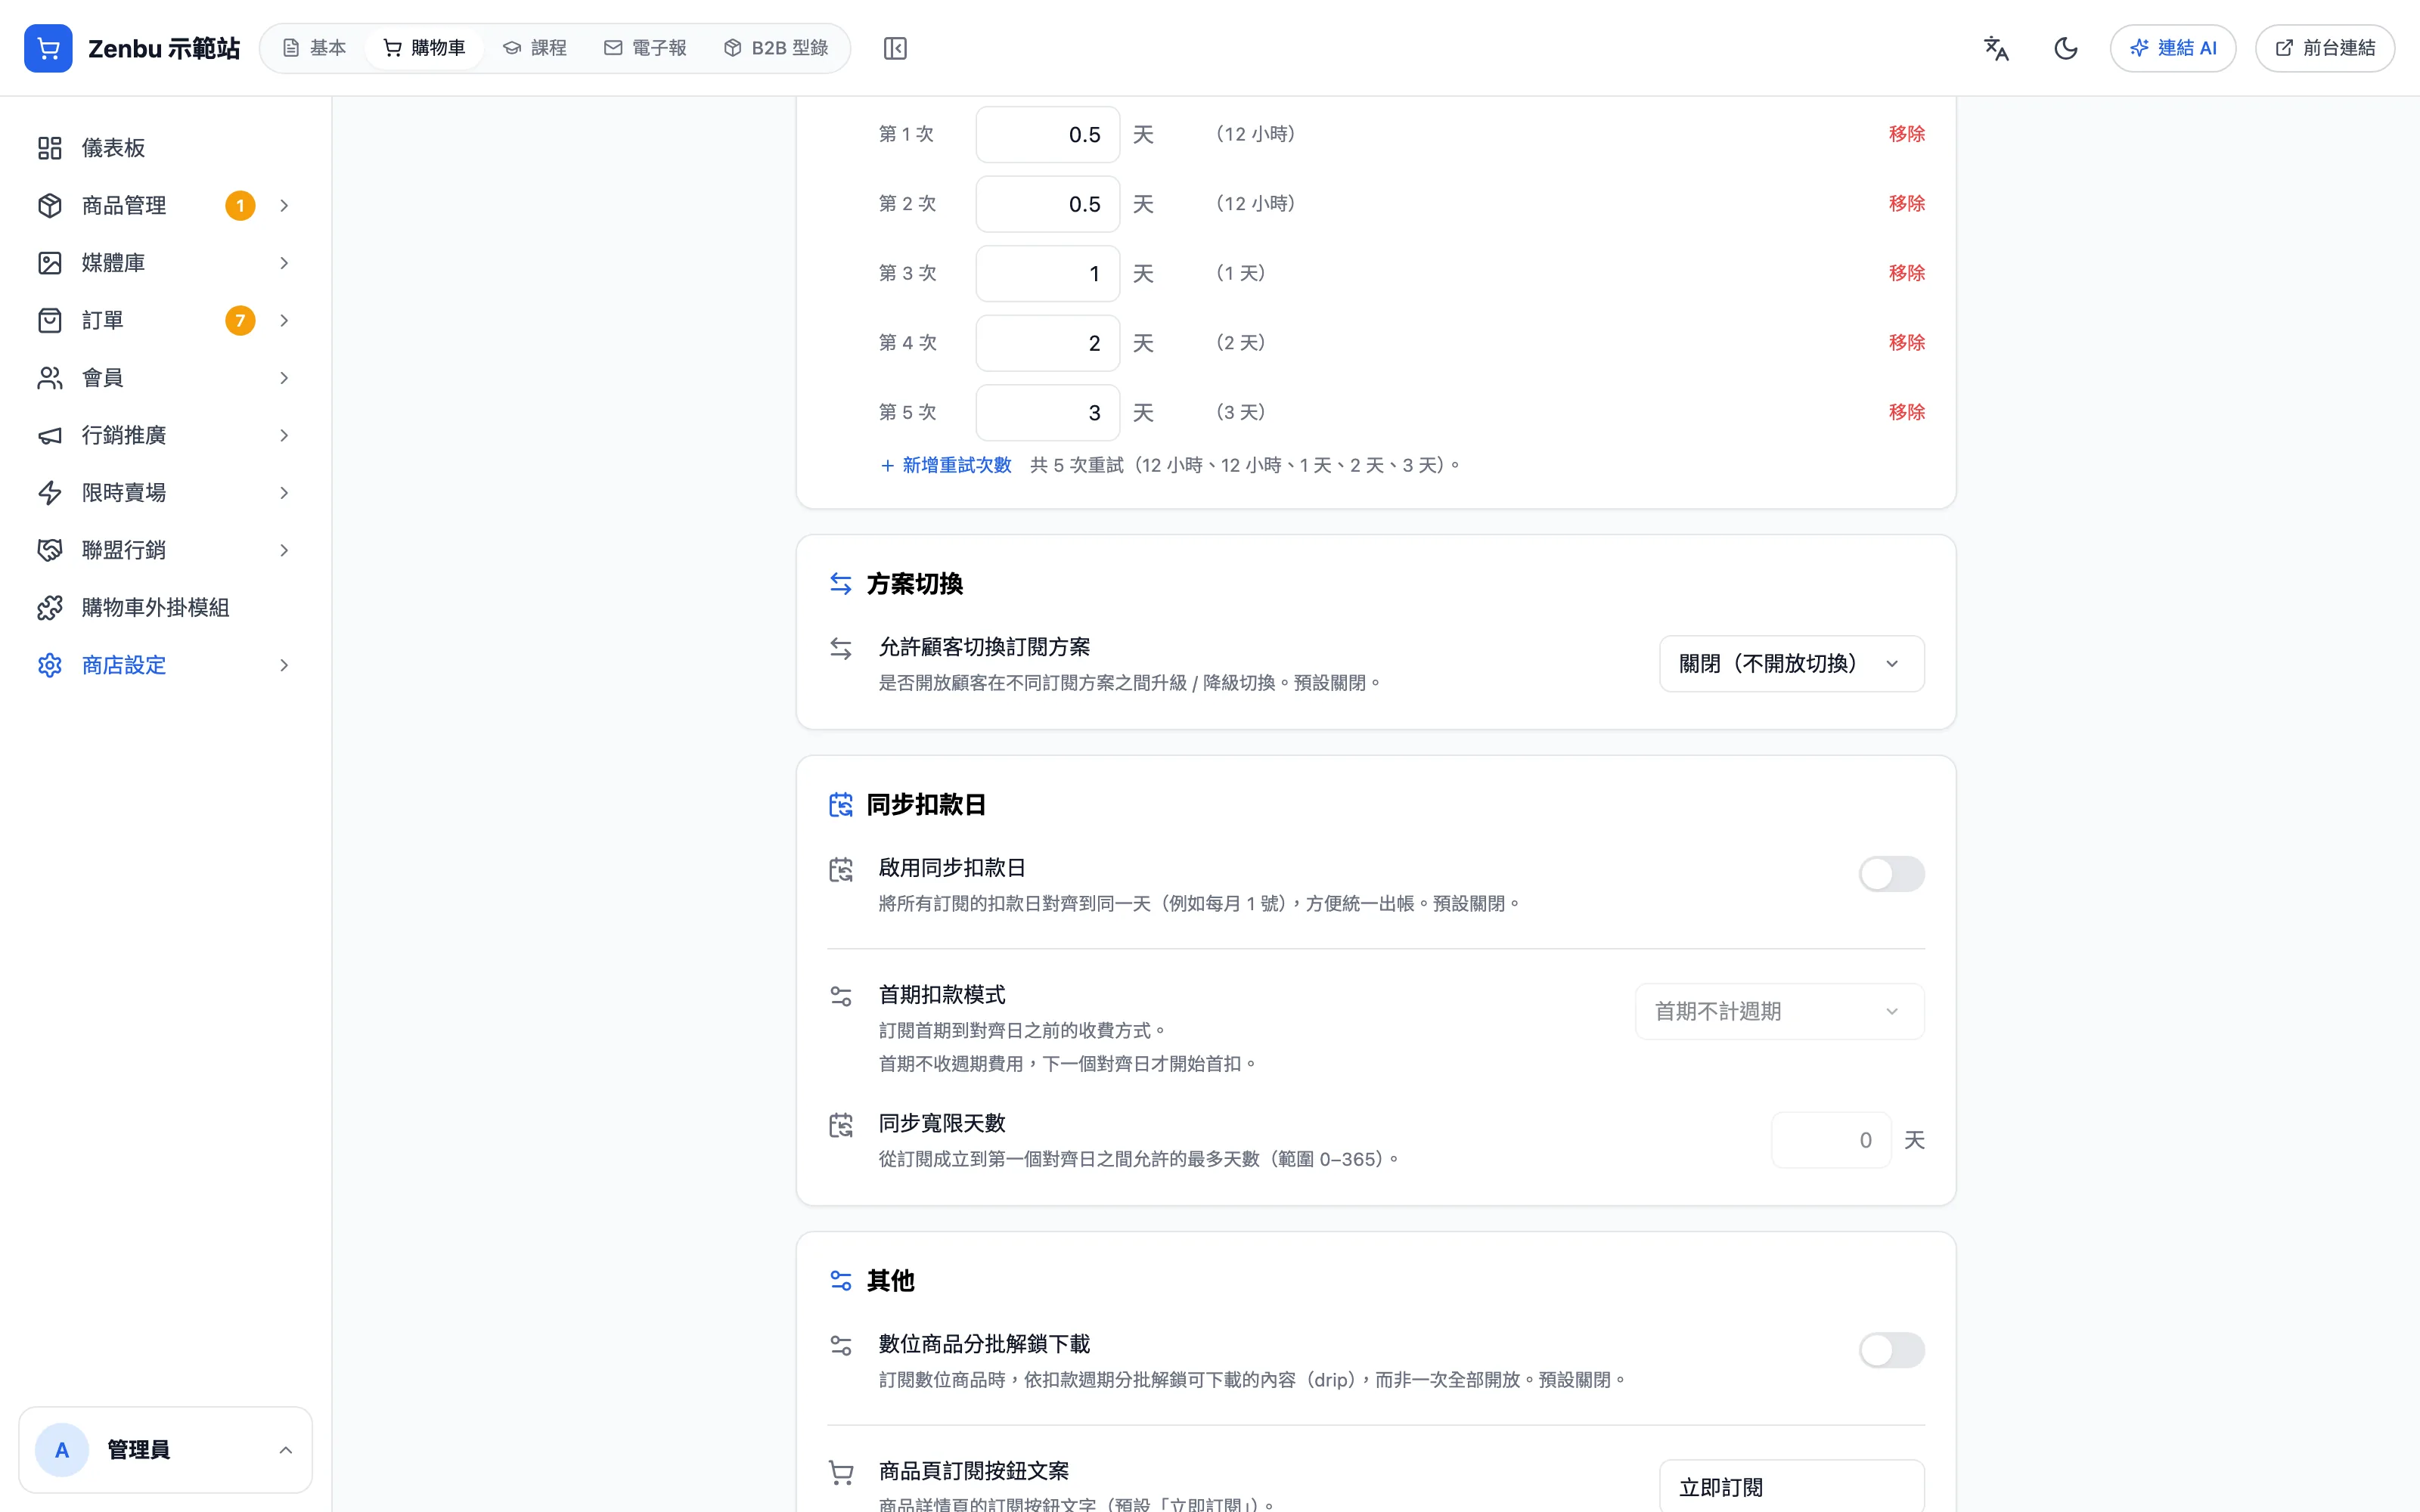Click the 聯盟行銷 handshake icon
The image size is (2420, 1512).
[50, 550]
